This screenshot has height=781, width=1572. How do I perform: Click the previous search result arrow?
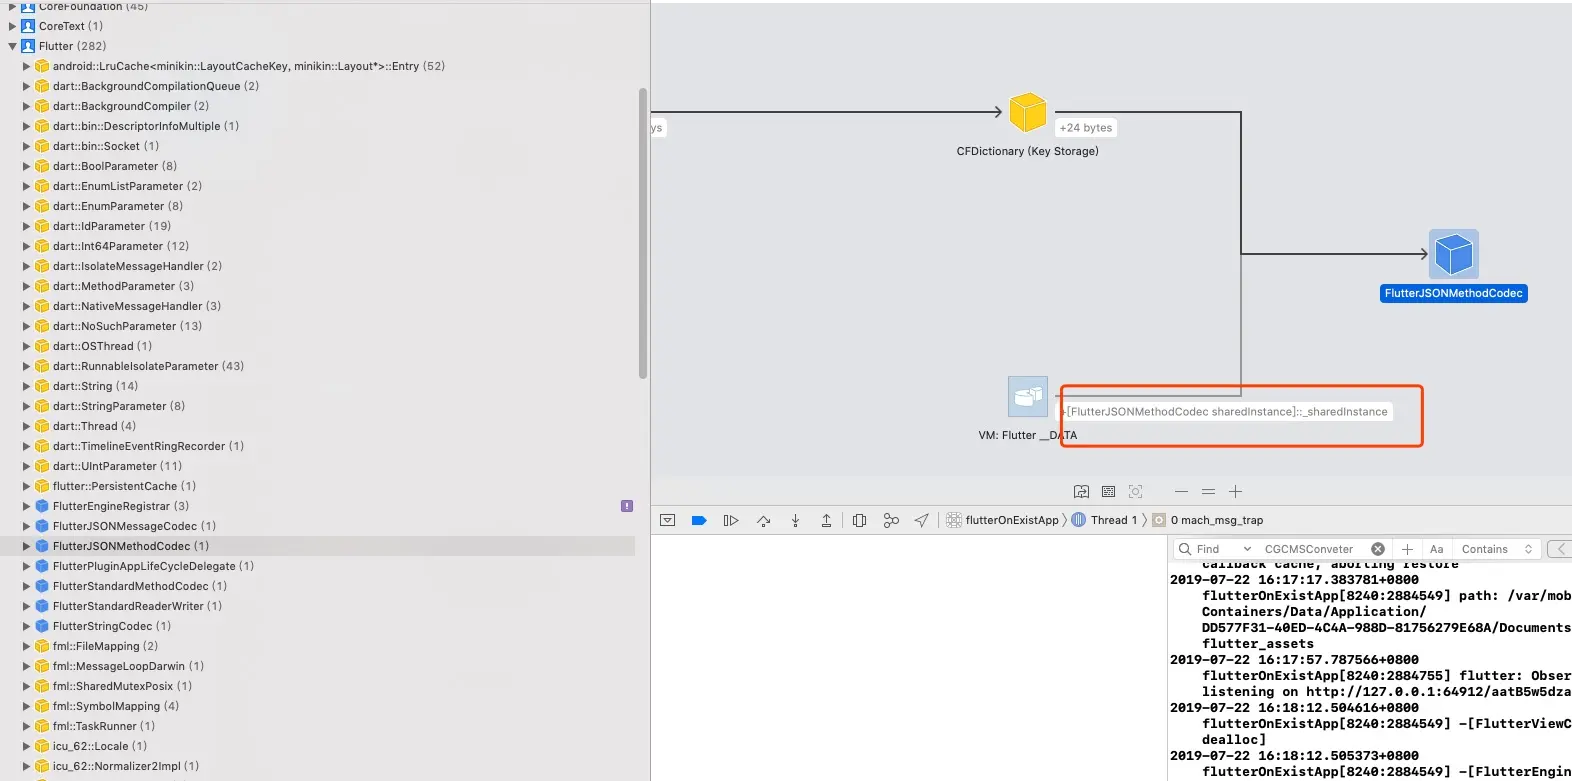(x=1560, y=549)
